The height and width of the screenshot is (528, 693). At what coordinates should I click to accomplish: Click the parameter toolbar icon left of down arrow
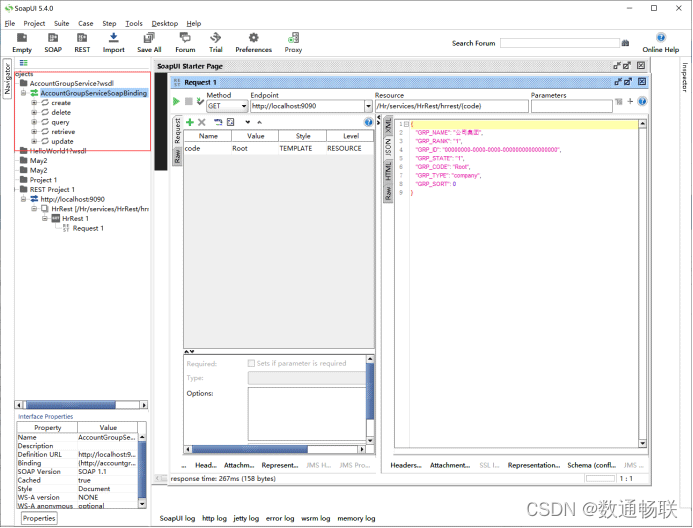click(230, 122)
